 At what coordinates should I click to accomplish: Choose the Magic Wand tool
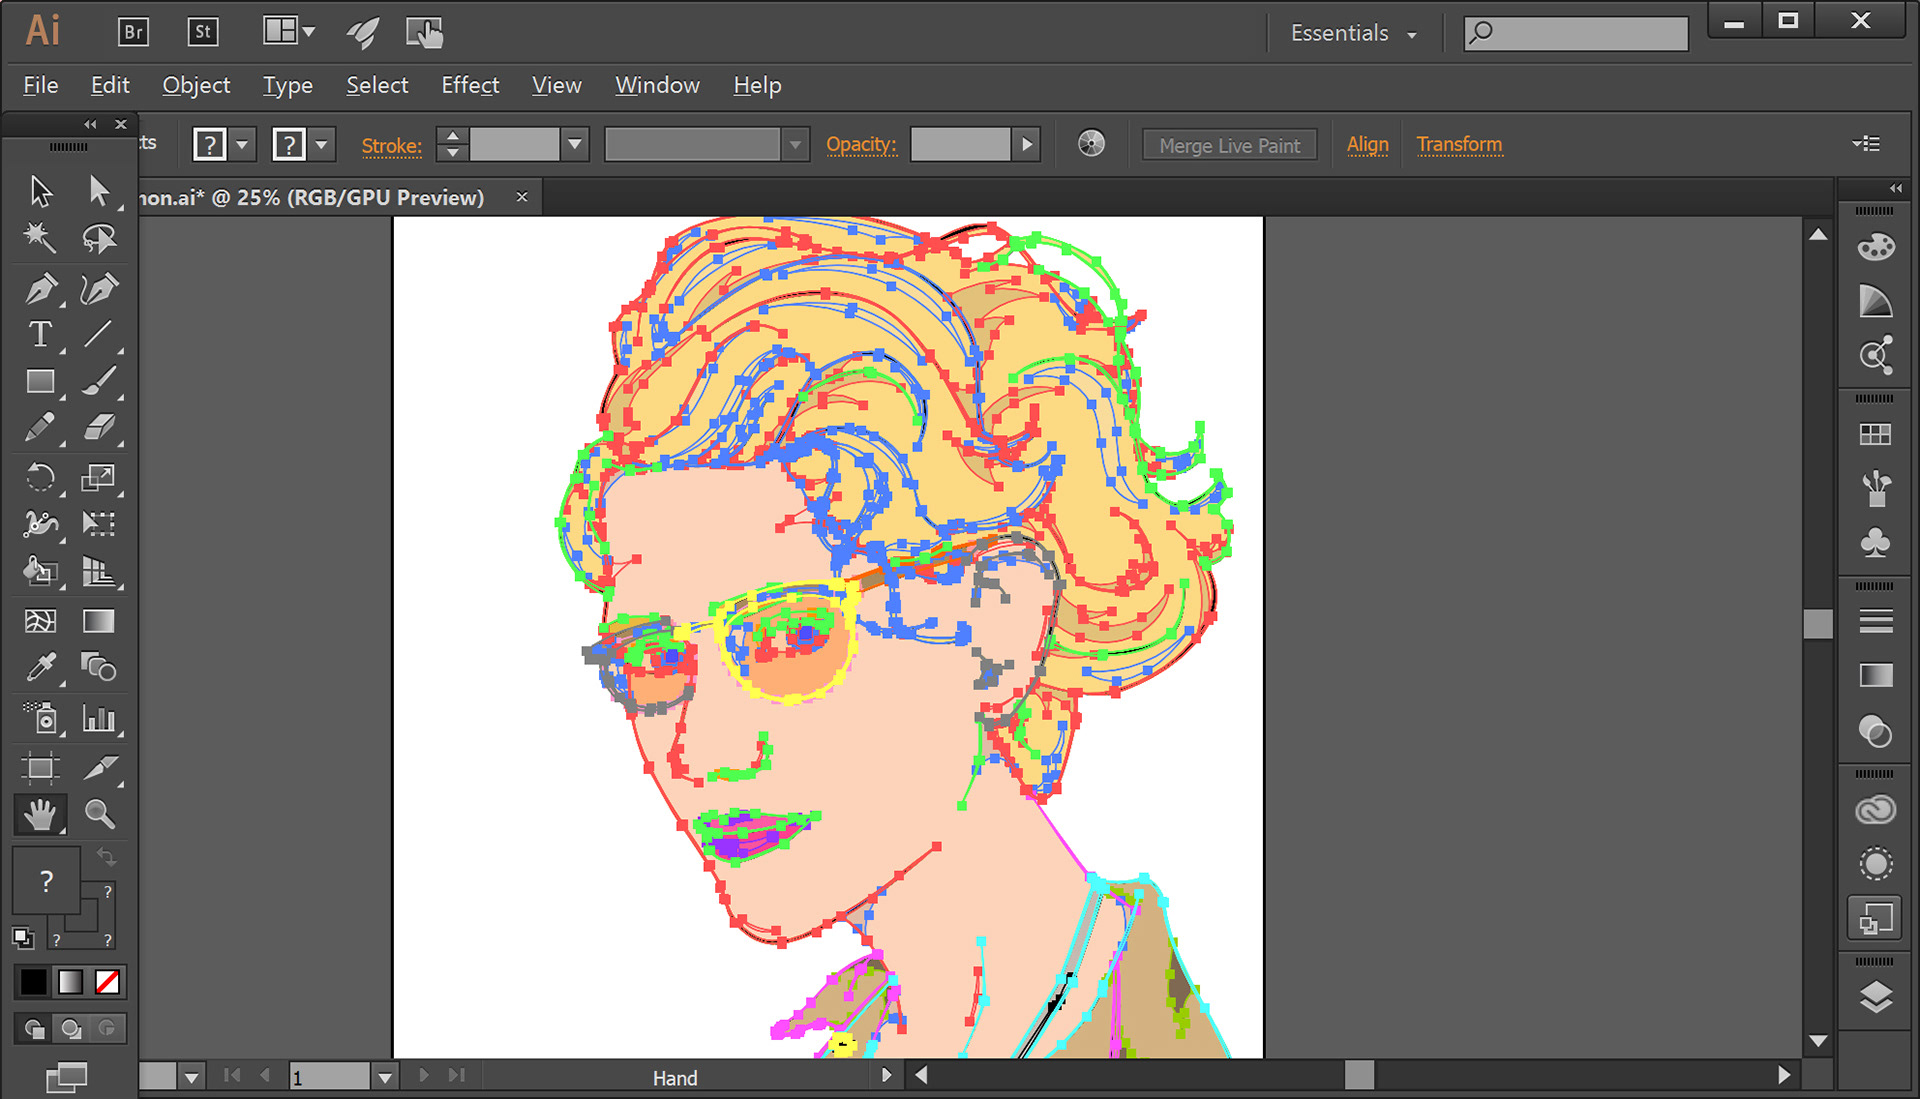pyautogui.click(x=41, y=238)
